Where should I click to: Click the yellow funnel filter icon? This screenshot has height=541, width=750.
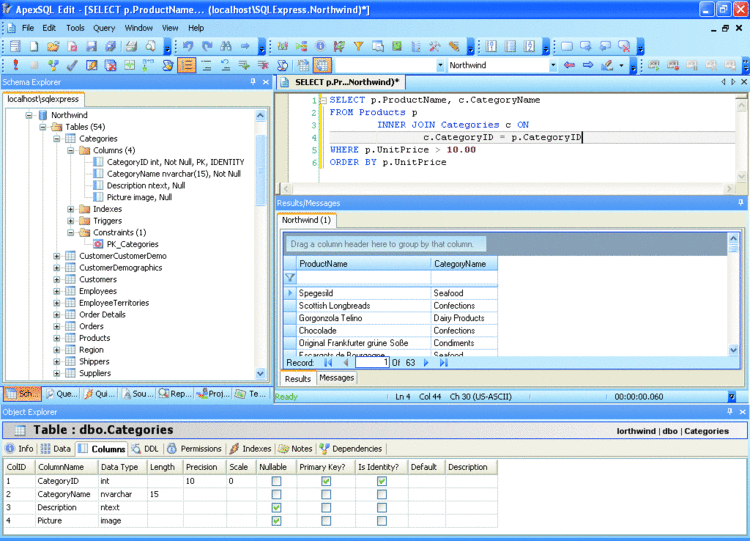point(358,46)
